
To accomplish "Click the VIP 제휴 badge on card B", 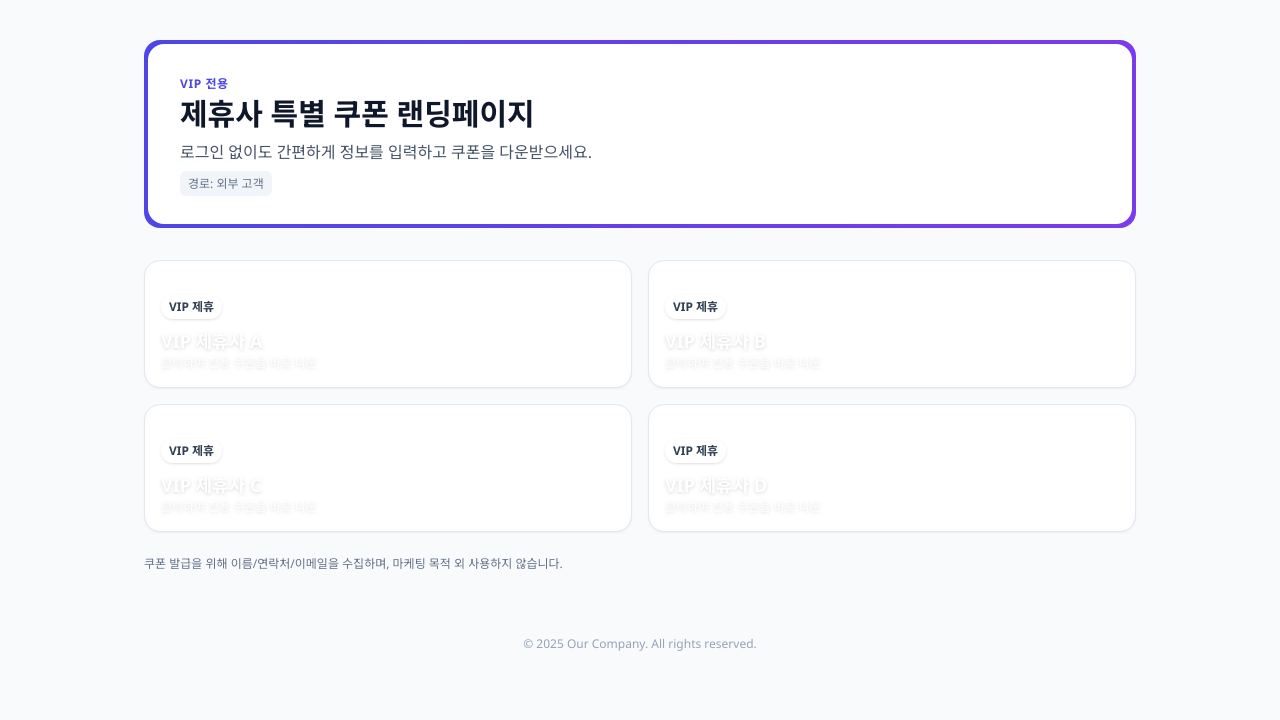I will (x=695, y=307).
